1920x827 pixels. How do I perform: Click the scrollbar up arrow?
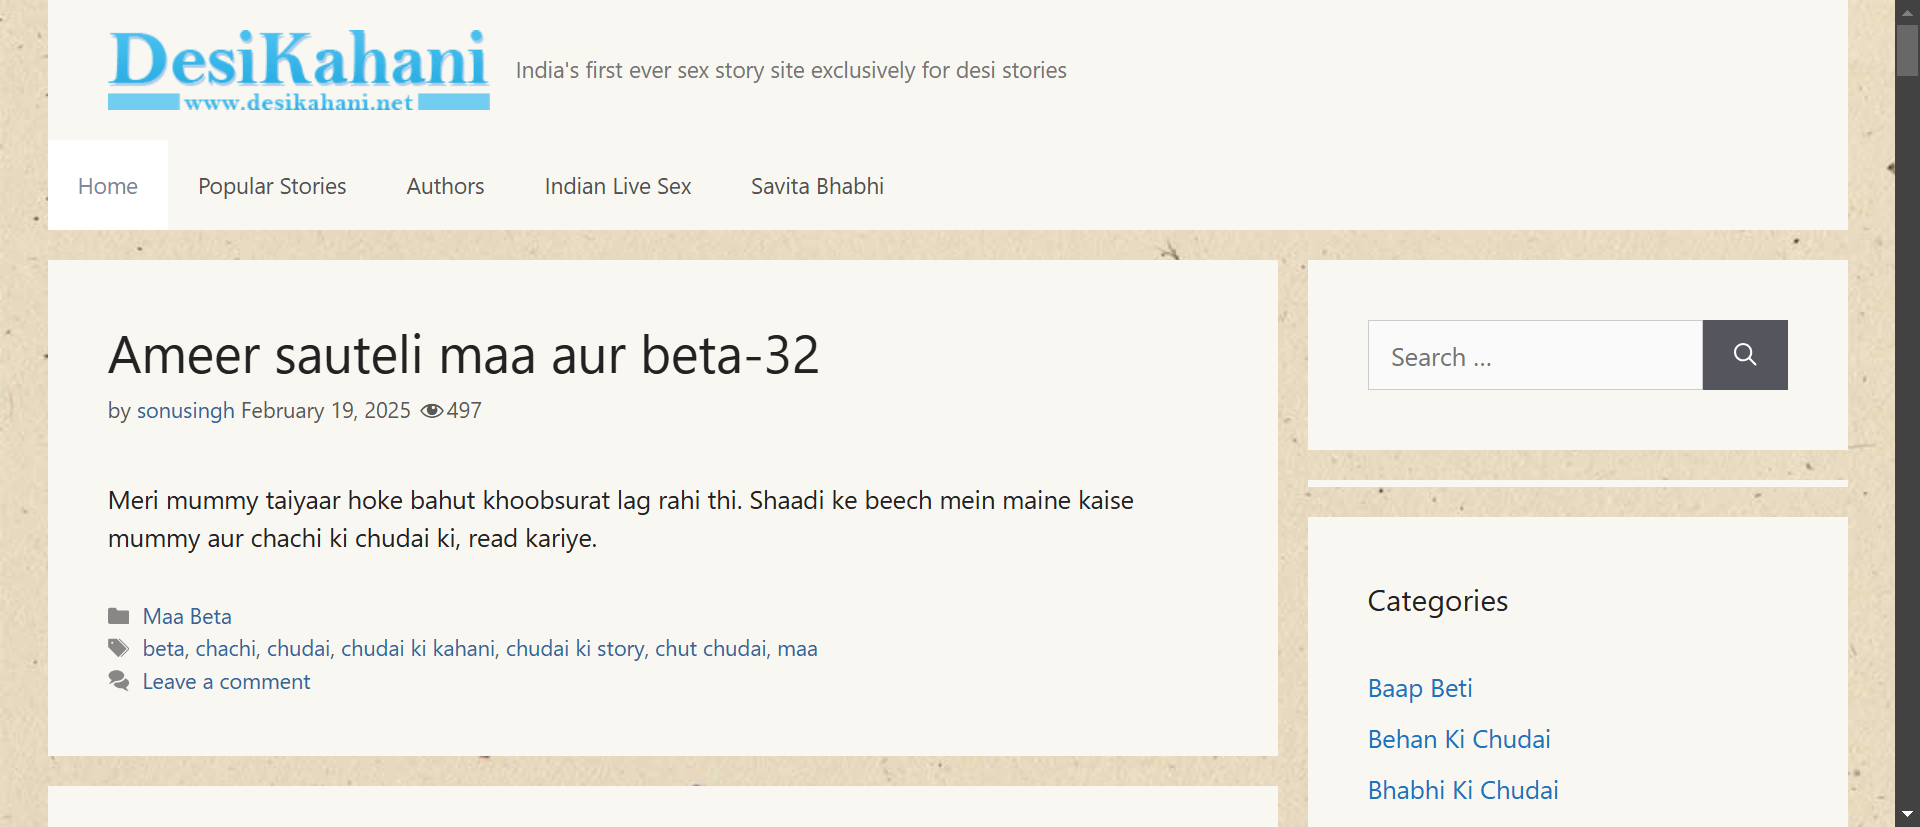(1907, 11)
